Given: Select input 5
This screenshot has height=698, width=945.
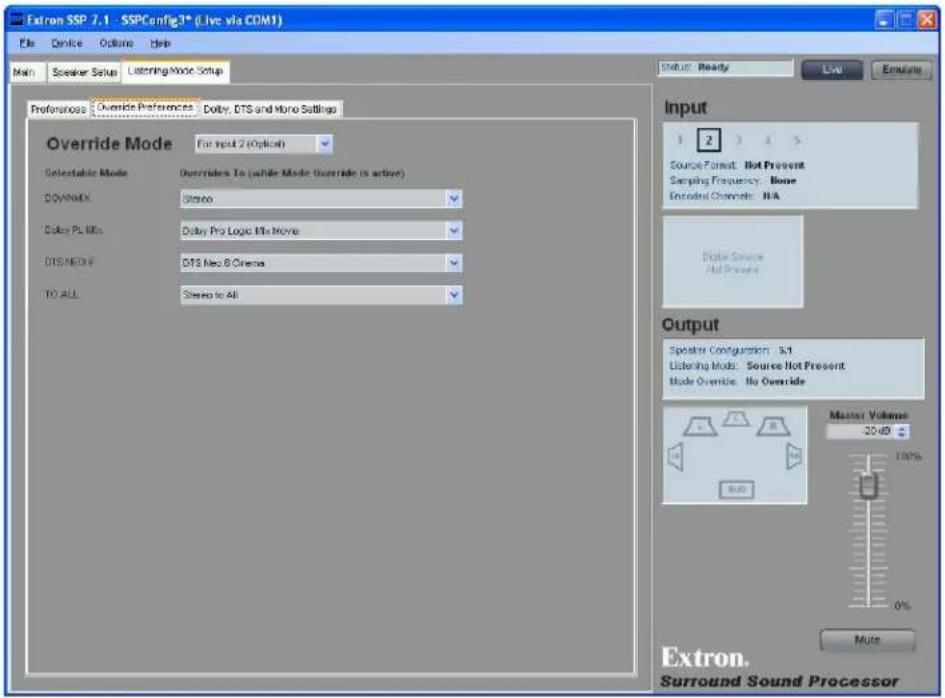Looking at the screenshot, I should pos(797,140).
